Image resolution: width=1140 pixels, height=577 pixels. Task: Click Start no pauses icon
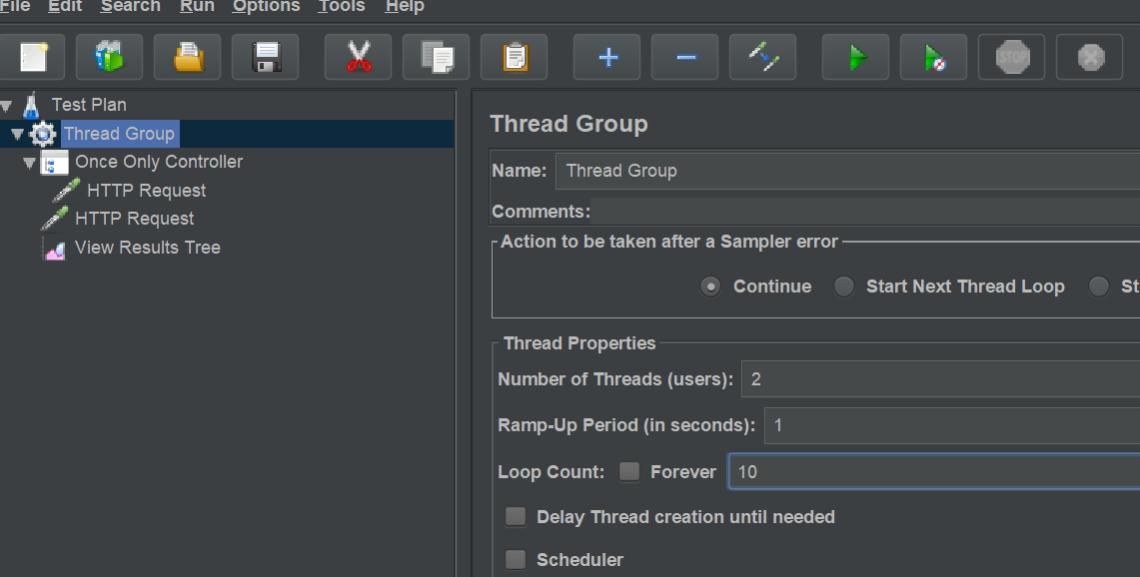coord(934,57)
